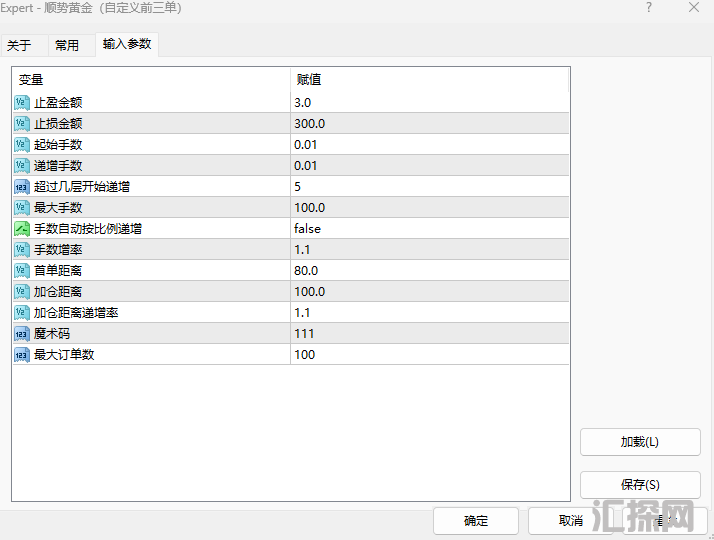Click the integer icon beside 超过几层开始递增

click(22, 186)
